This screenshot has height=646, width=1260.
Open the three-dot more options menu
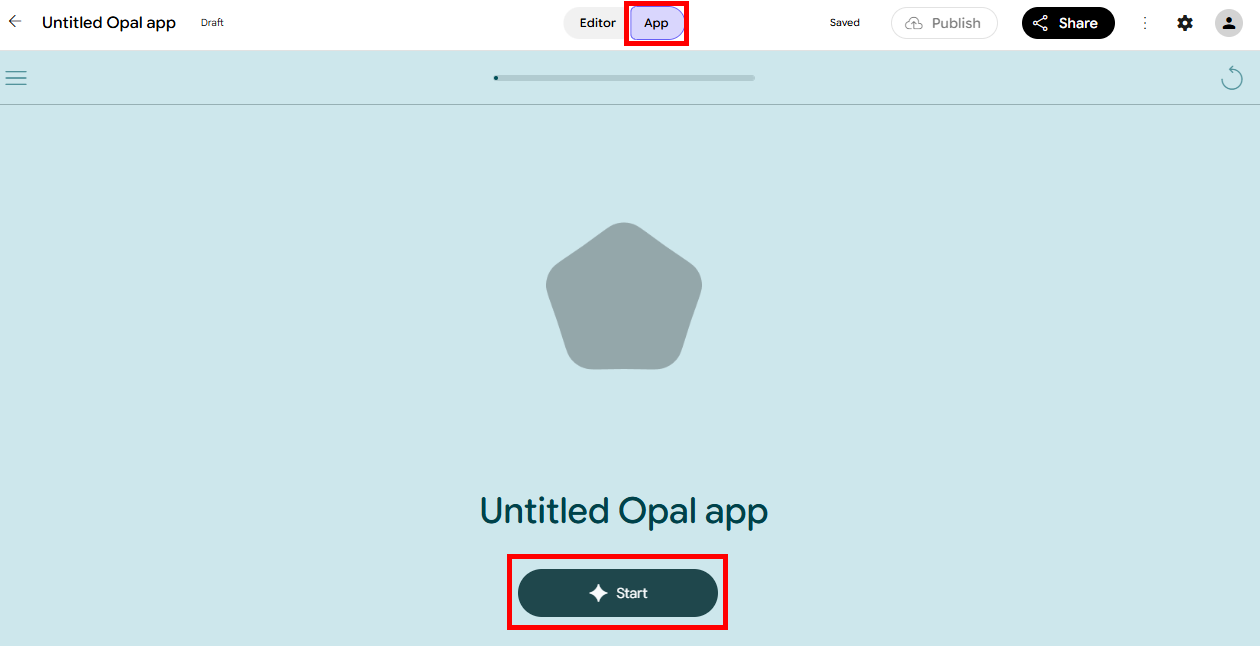1145,23
